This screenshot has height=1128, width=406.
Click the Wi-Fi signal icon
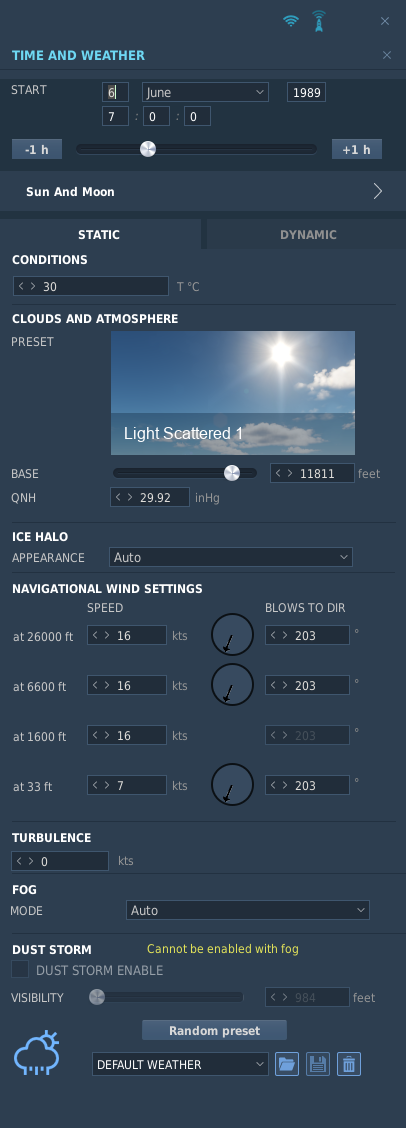[x=291, y=21]
